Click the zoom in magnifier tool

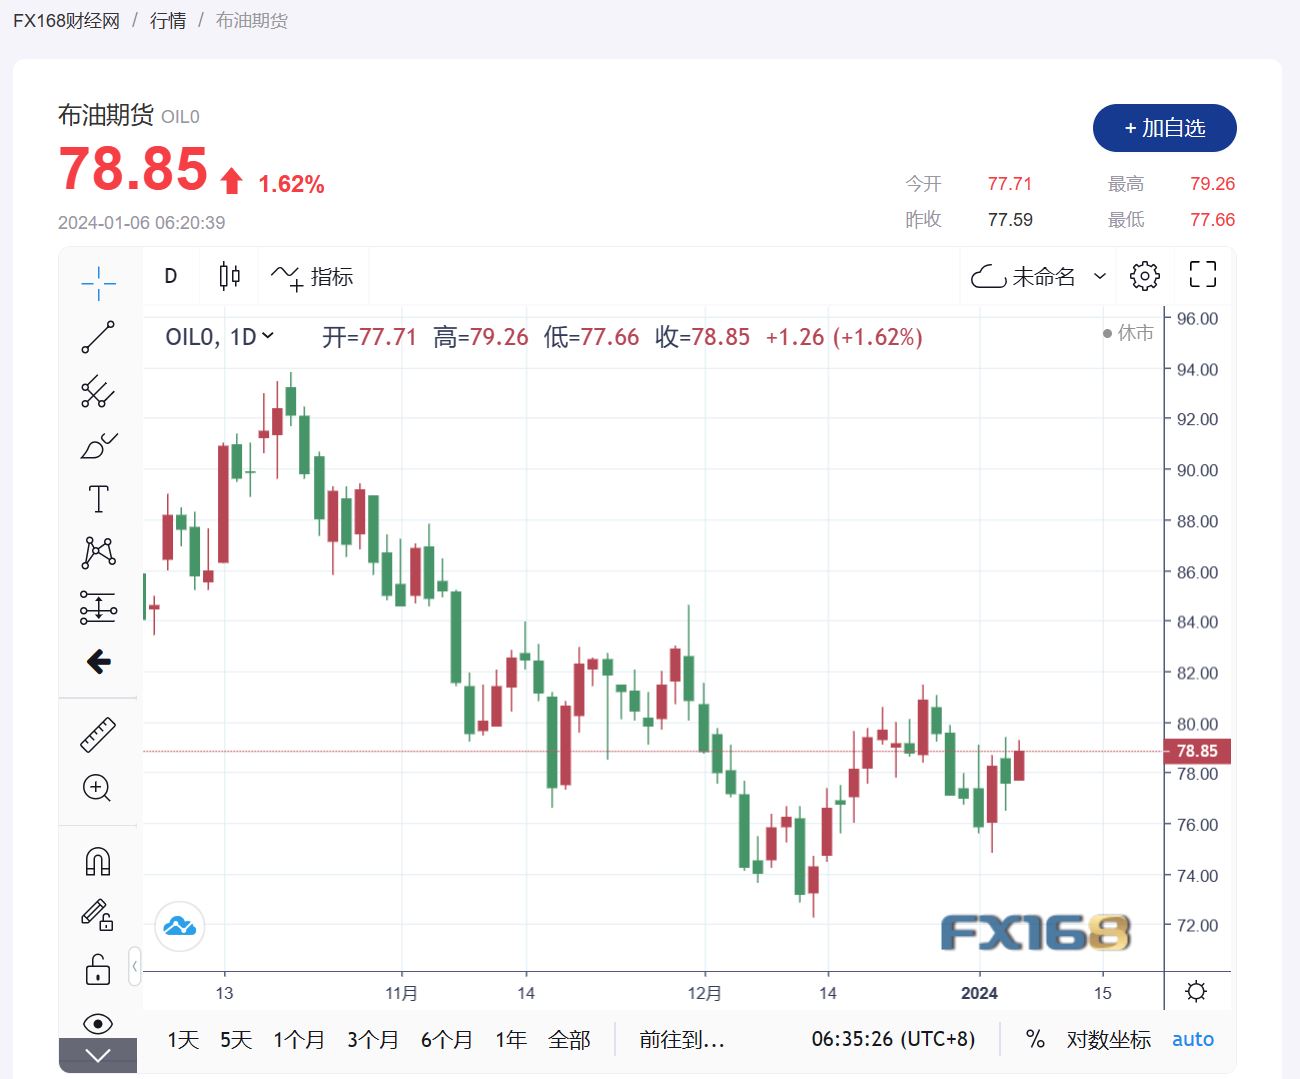(98, 788)
